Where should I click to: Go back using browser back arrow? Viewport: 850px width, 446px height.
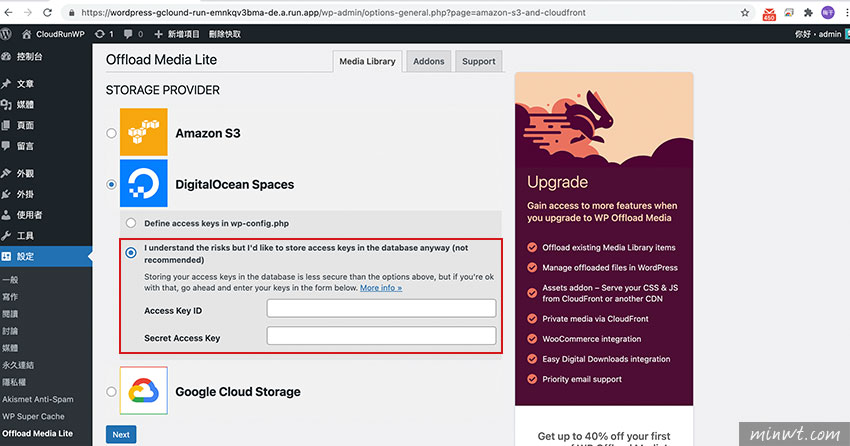pos(8,12)
